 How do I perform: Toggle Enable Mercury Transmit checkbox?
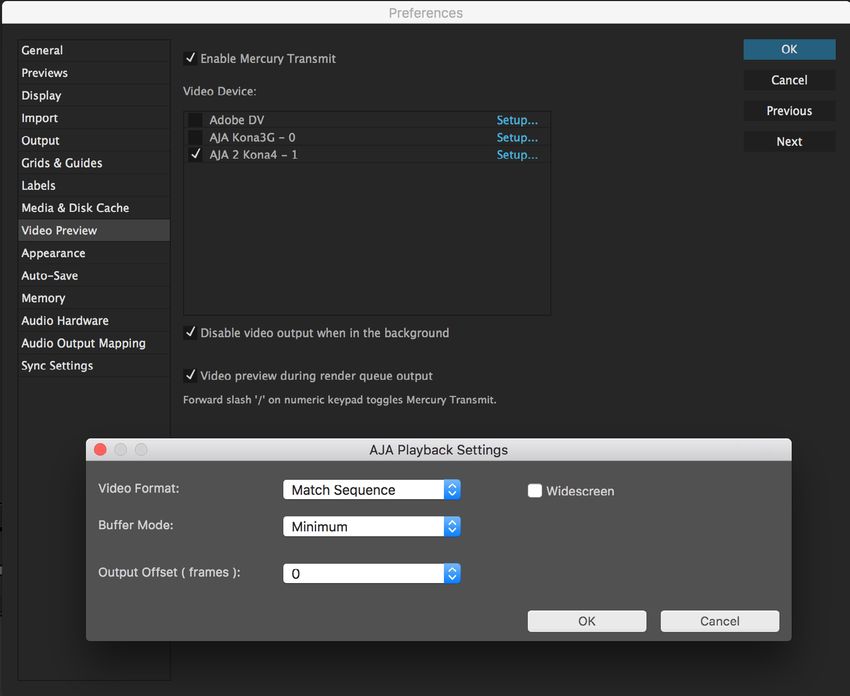click(x=190, y=58)
